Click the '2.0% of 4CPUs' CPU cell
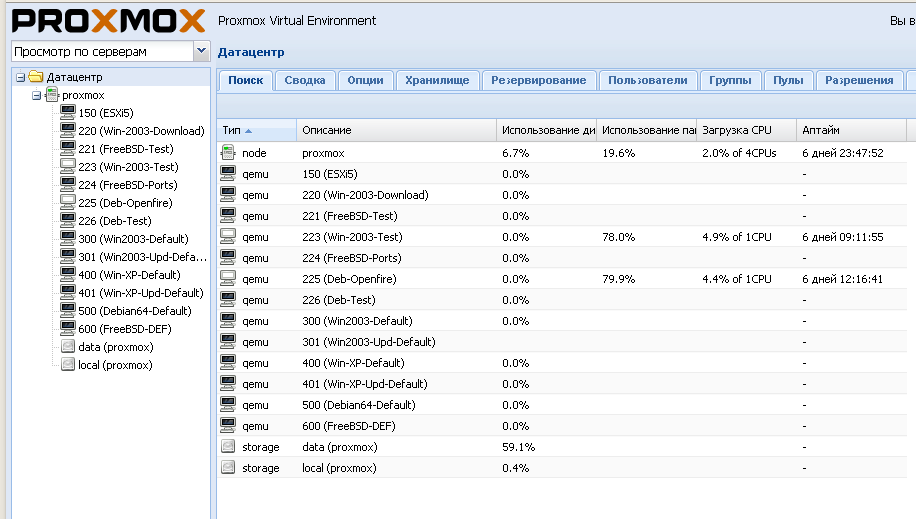The width and height of the screenshot is (916, 519). point(739,153)
